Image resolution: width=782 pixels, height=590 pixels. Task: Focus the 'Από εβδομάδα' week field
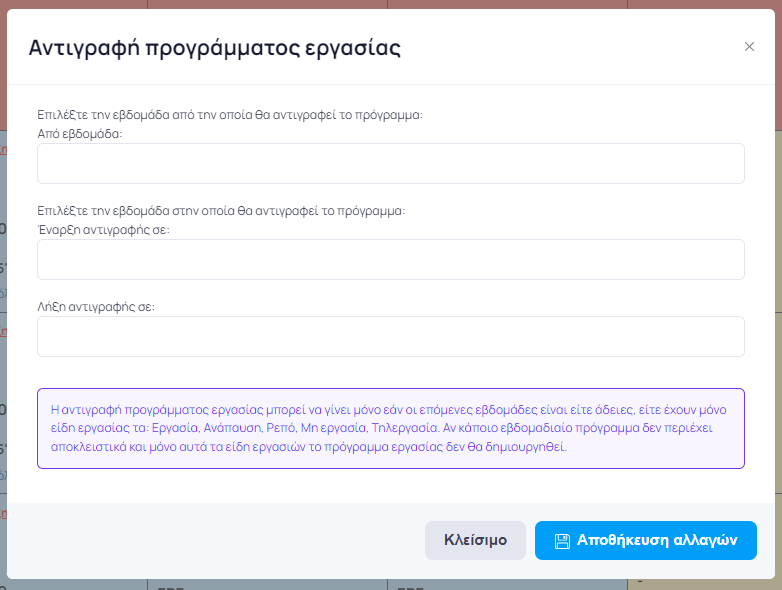click(390, 163)
